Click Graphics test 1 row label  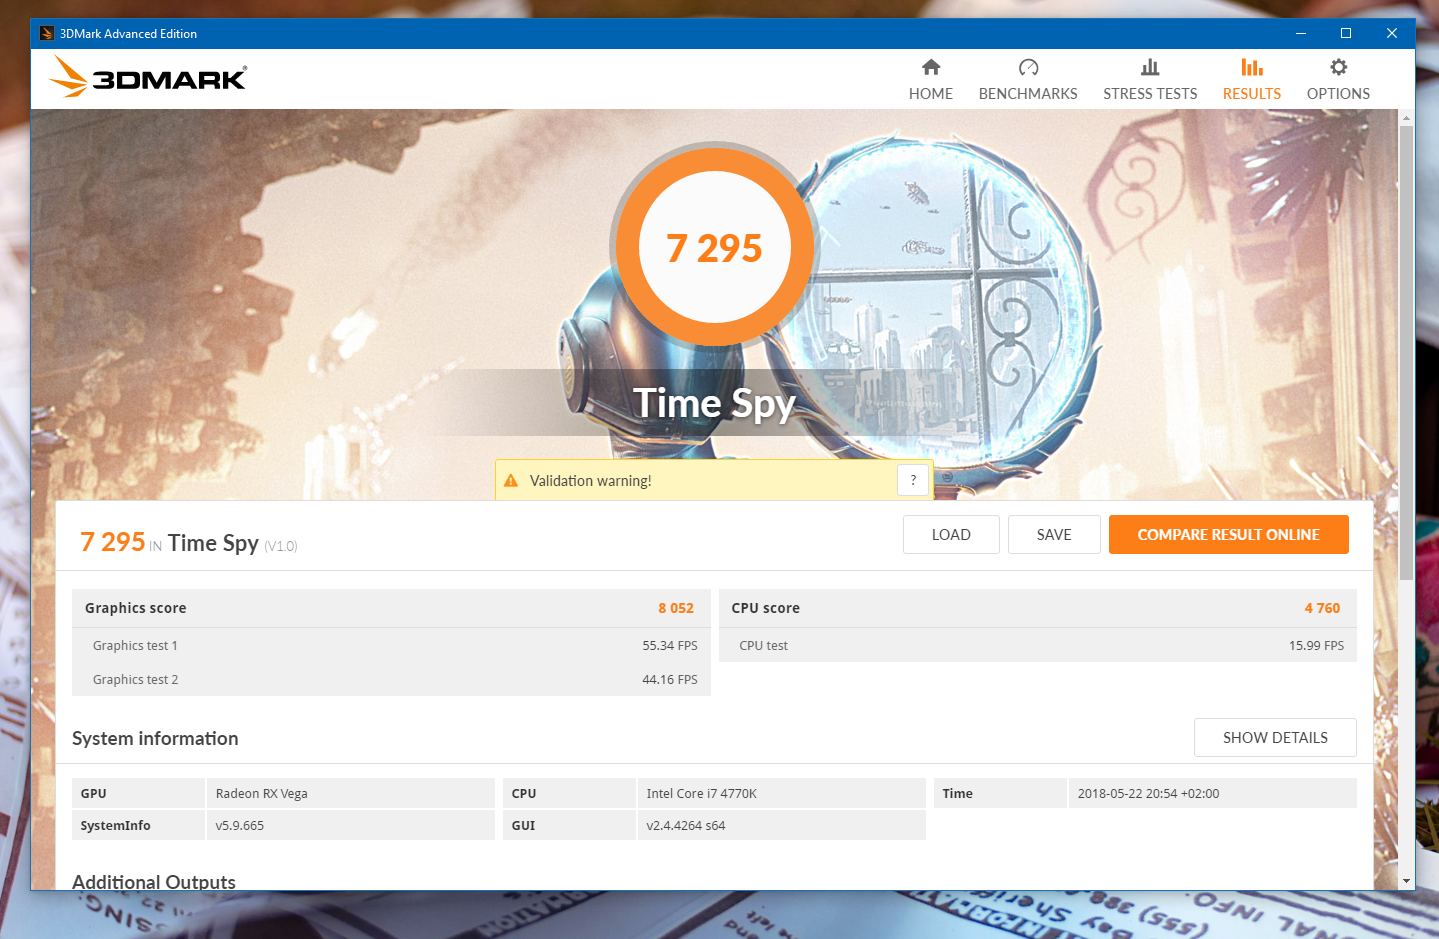point(135,646)
